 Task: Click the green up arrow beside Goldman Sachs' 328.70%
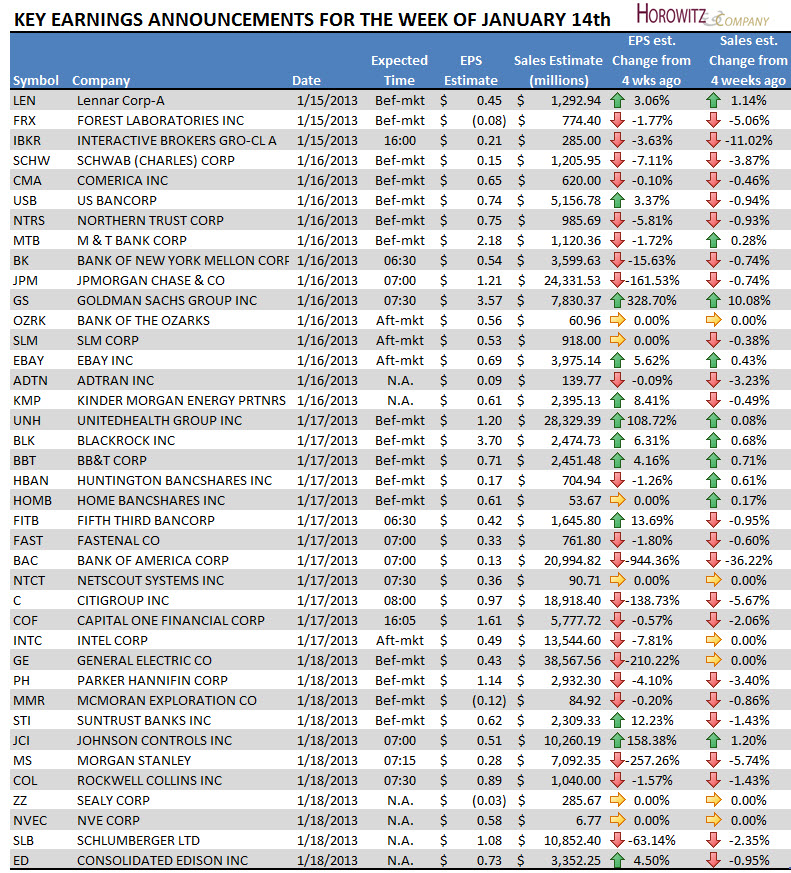pos(617,301)
